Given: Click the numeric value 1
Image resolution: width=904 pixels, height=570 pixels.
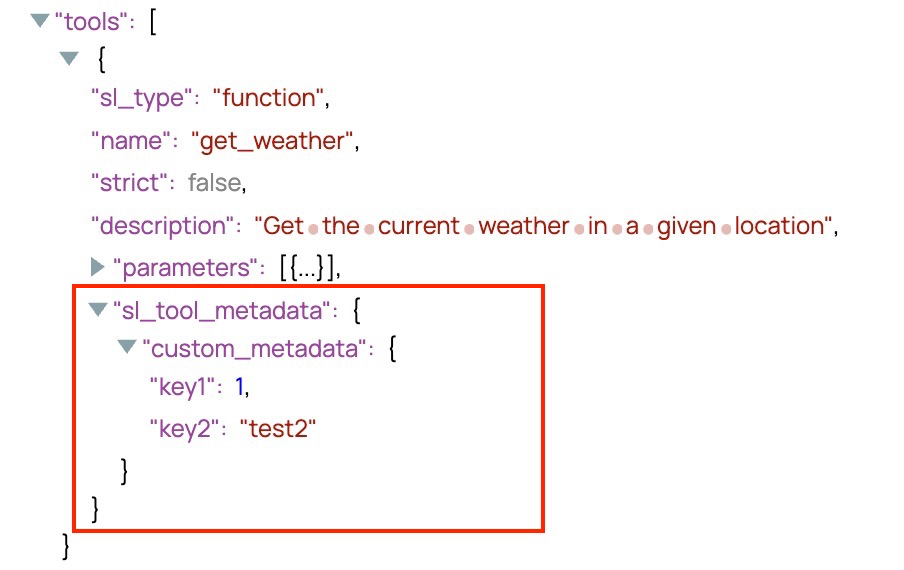Looking at the screenshot, I should coord(240,387).
